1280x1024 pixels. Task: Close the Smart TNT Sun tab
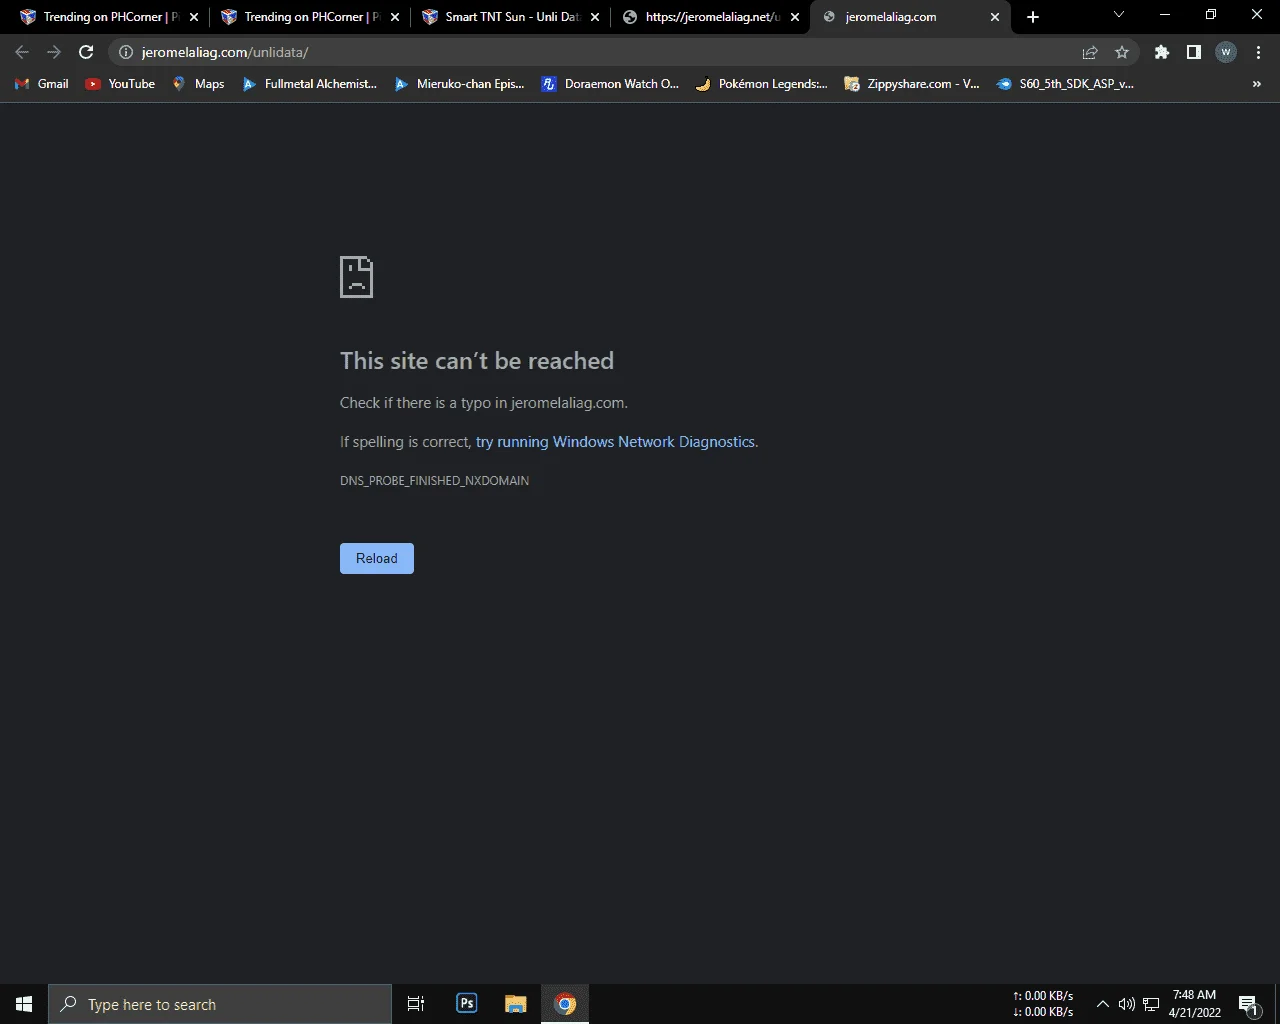[595, 17]
